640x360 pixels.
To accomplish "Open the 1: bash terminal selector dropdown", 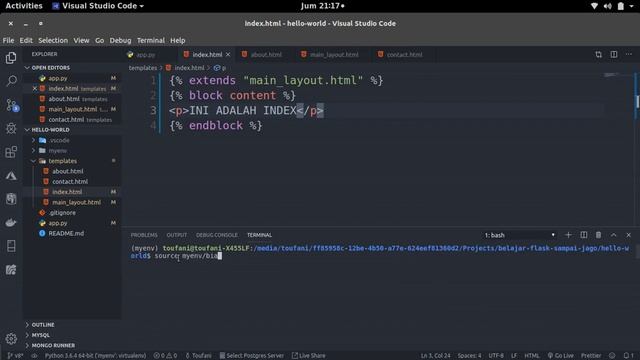I will [x=519, y=235].
